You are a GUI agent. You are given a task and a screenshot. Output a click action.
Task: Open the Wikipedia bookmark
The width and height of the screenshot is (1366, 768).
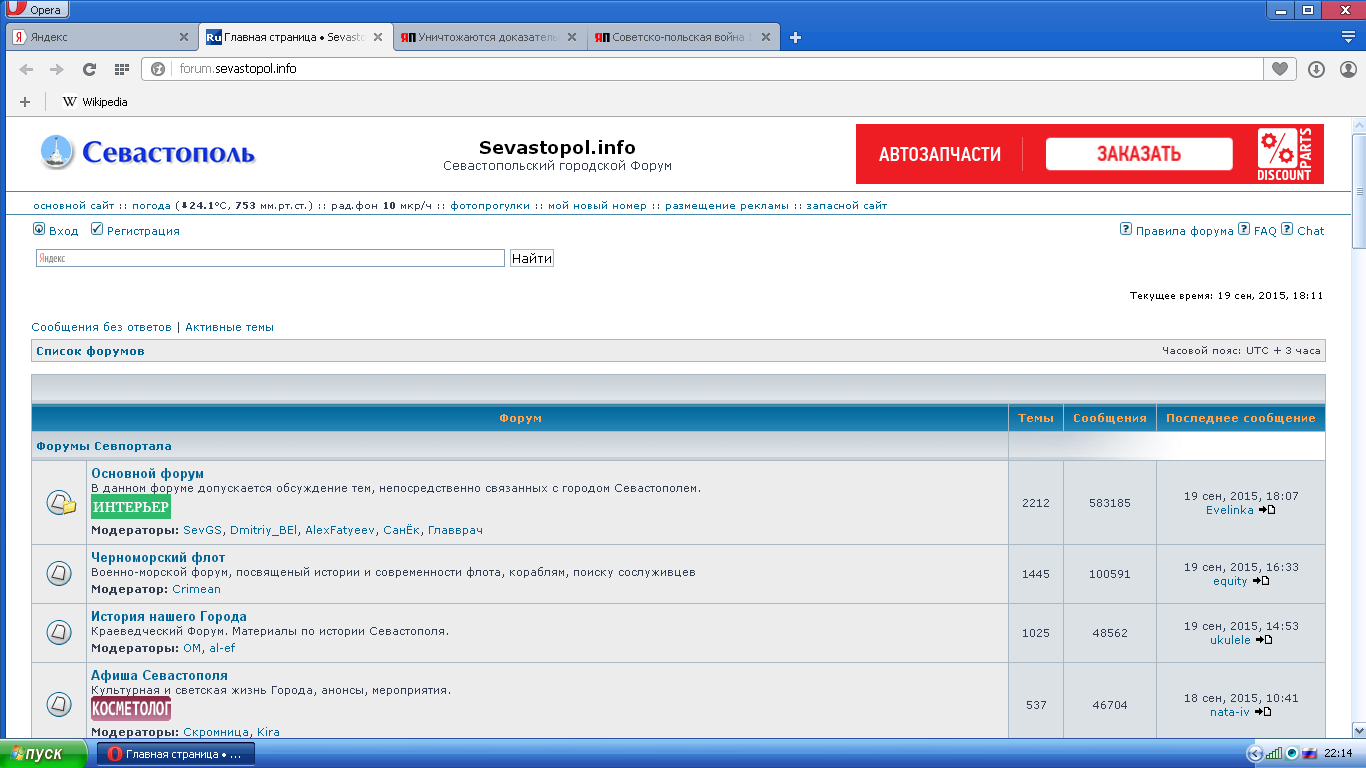click(95, 102)
